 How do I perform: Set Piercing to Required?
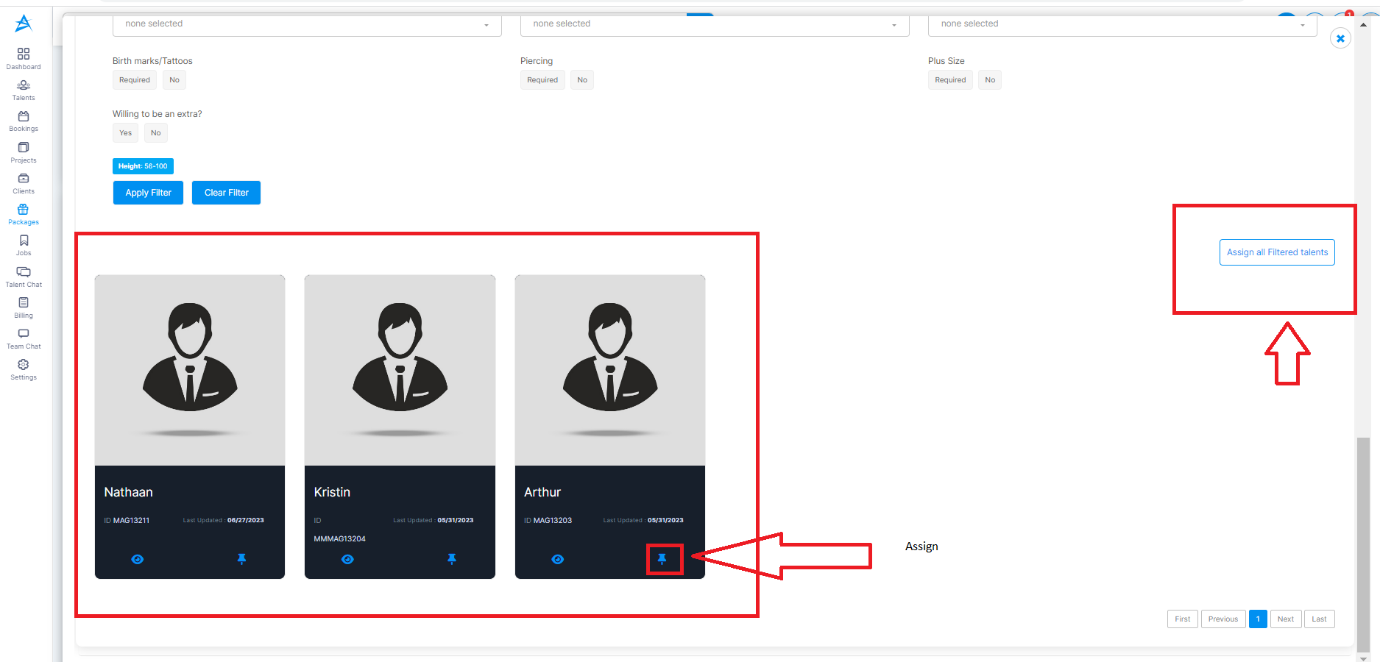542,80
